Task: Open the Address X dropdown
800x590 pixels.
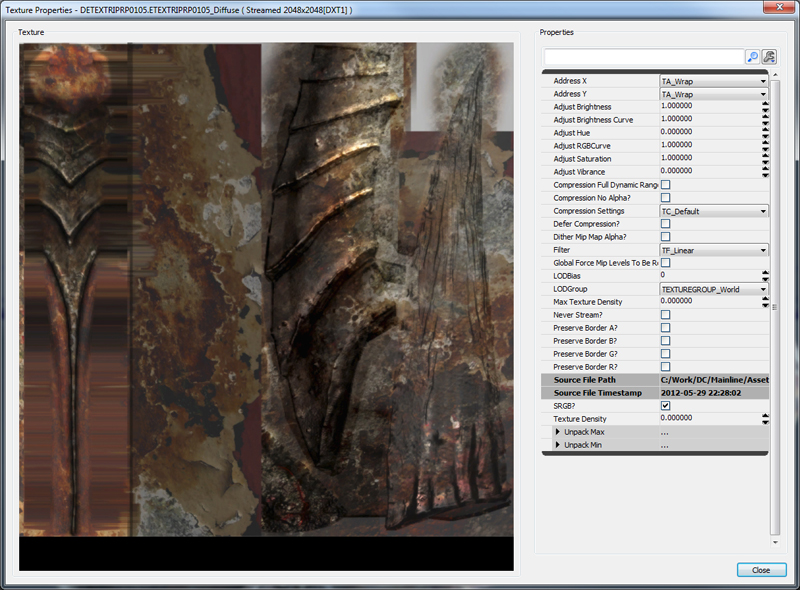Action: [x=714, y=81]
